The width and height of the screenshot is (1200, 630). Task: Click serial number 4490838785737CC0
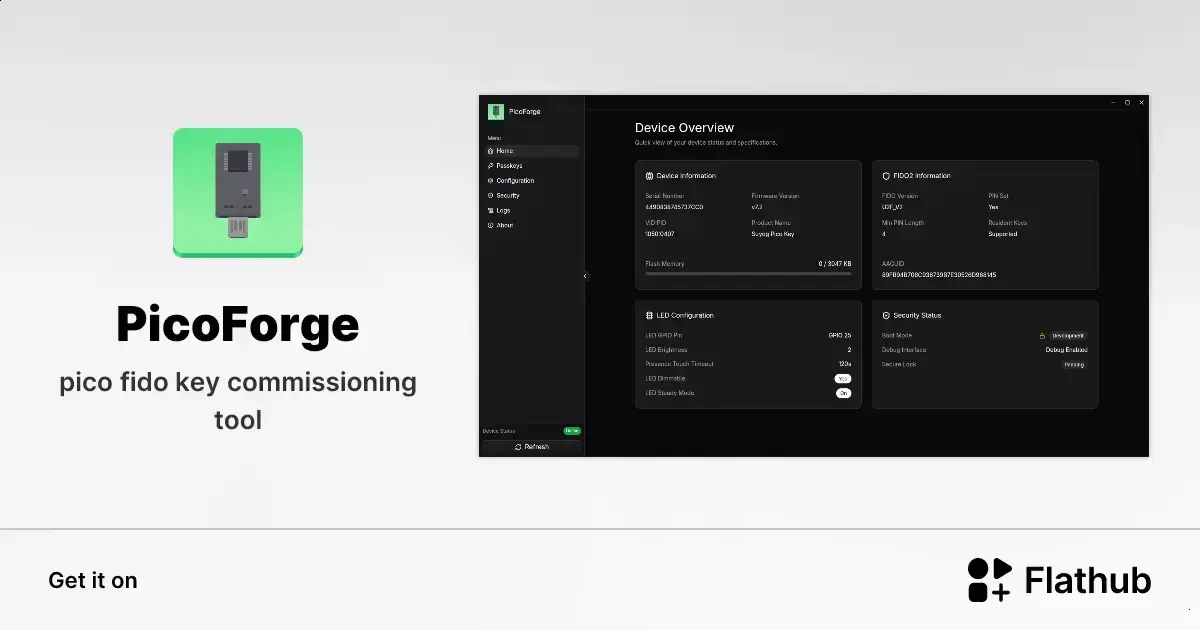tap(675, 207)
